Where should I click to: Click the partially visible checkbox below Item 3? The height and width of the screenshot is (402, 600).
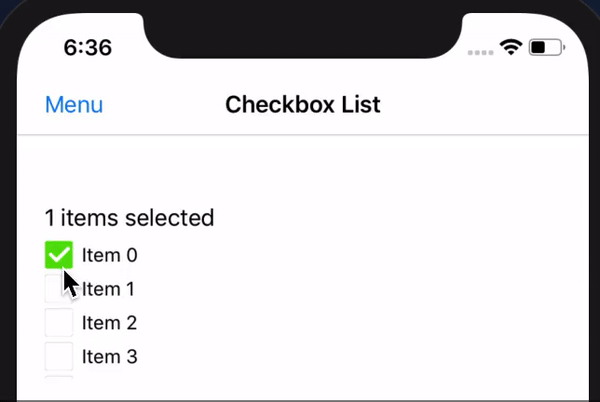coord(59,377)
